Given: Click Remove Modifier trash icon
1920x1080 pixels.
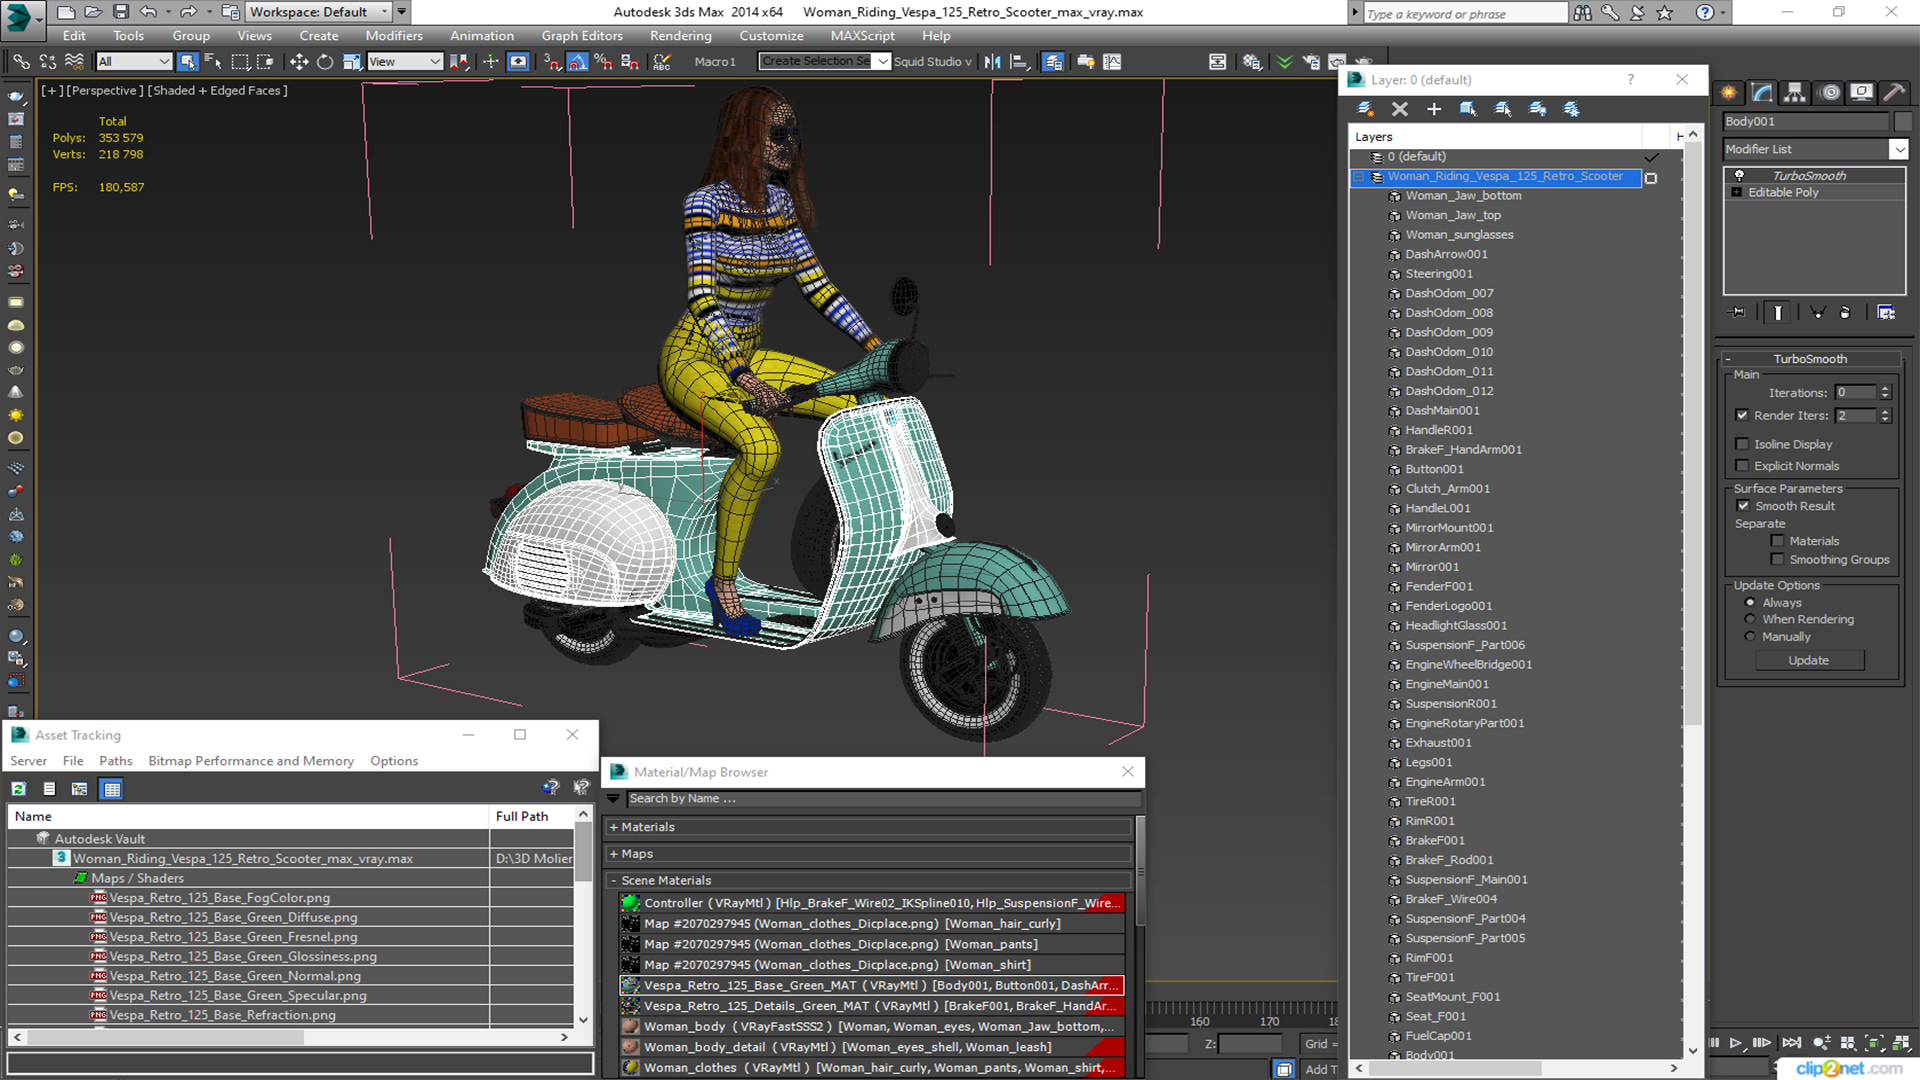Looking at the screenshot, I should coord(1845,313).
